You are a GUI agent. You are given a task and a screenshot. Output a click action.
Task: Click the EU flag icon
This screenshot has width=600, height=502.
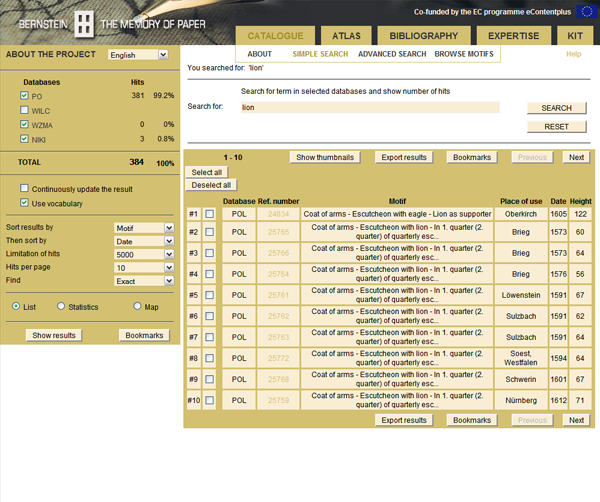(x=585, y=11)
